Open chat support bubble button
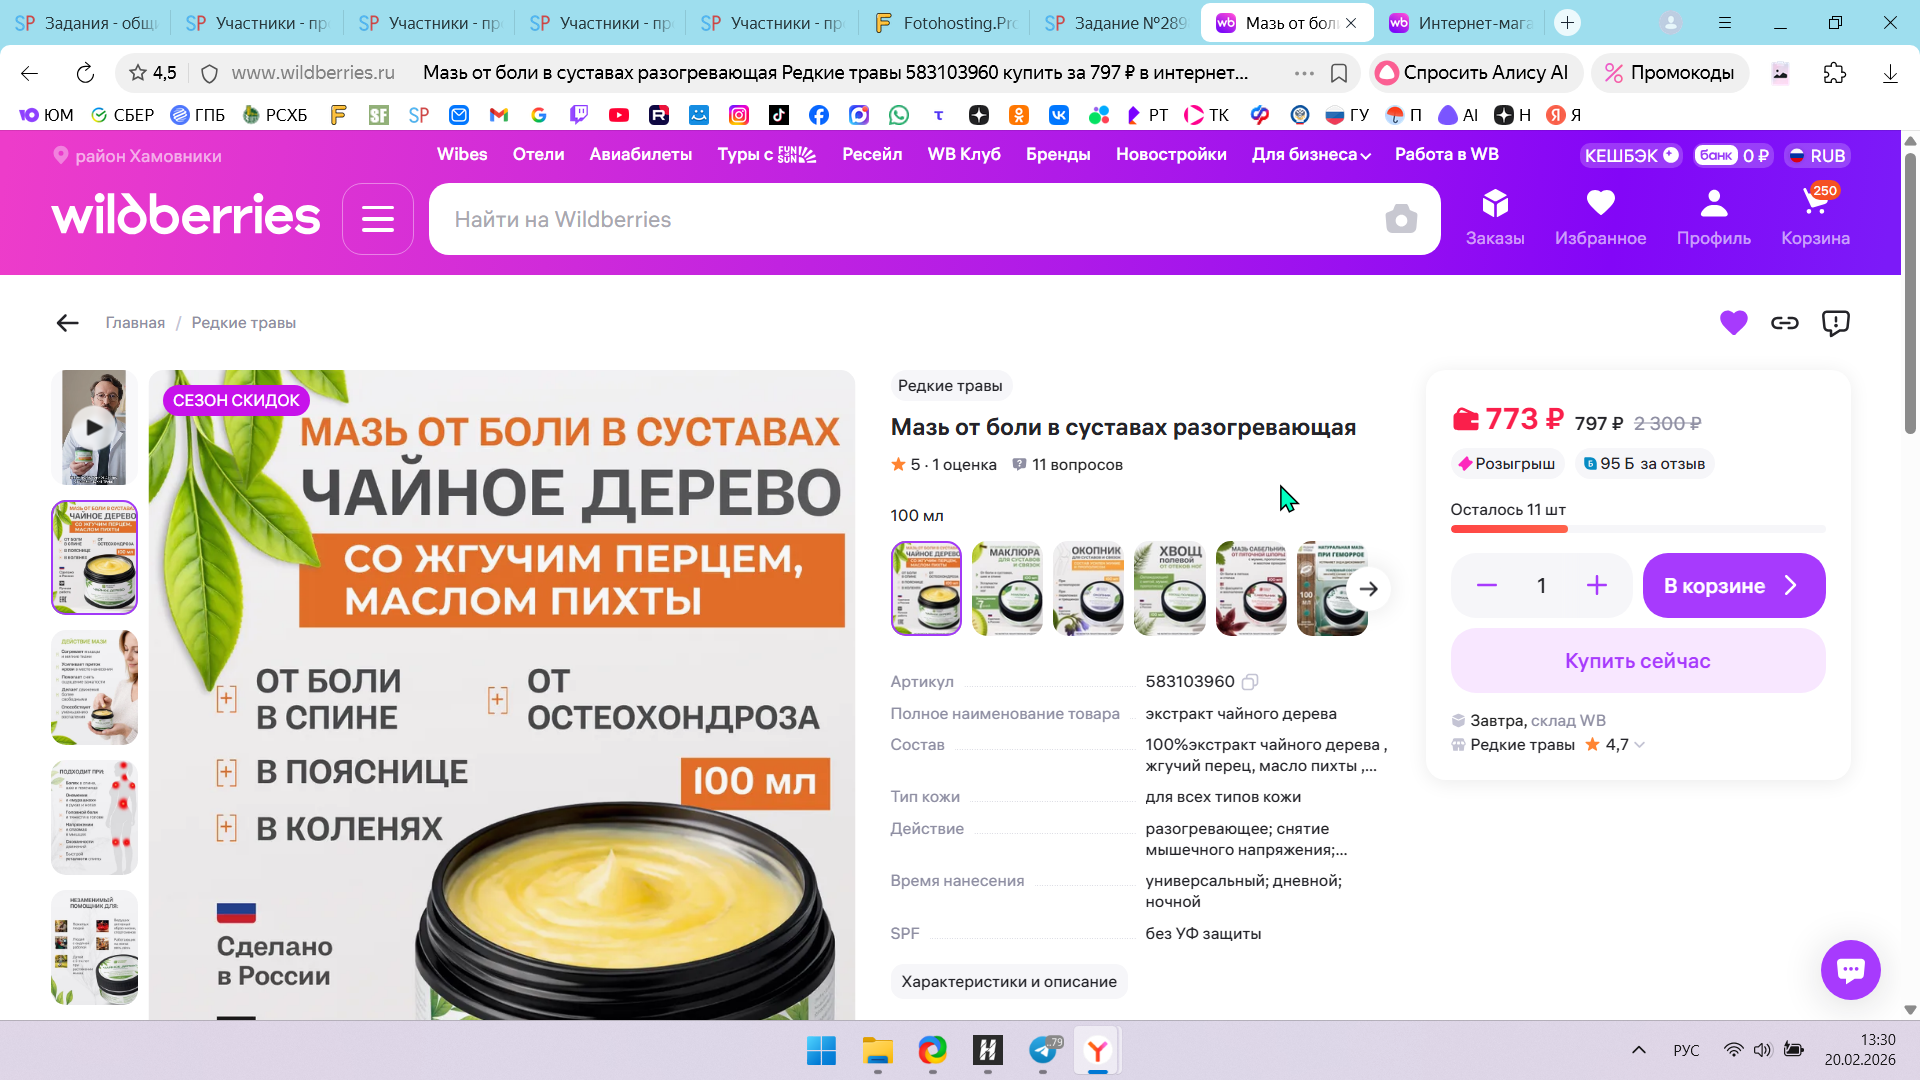 (x=1850, y=969)
